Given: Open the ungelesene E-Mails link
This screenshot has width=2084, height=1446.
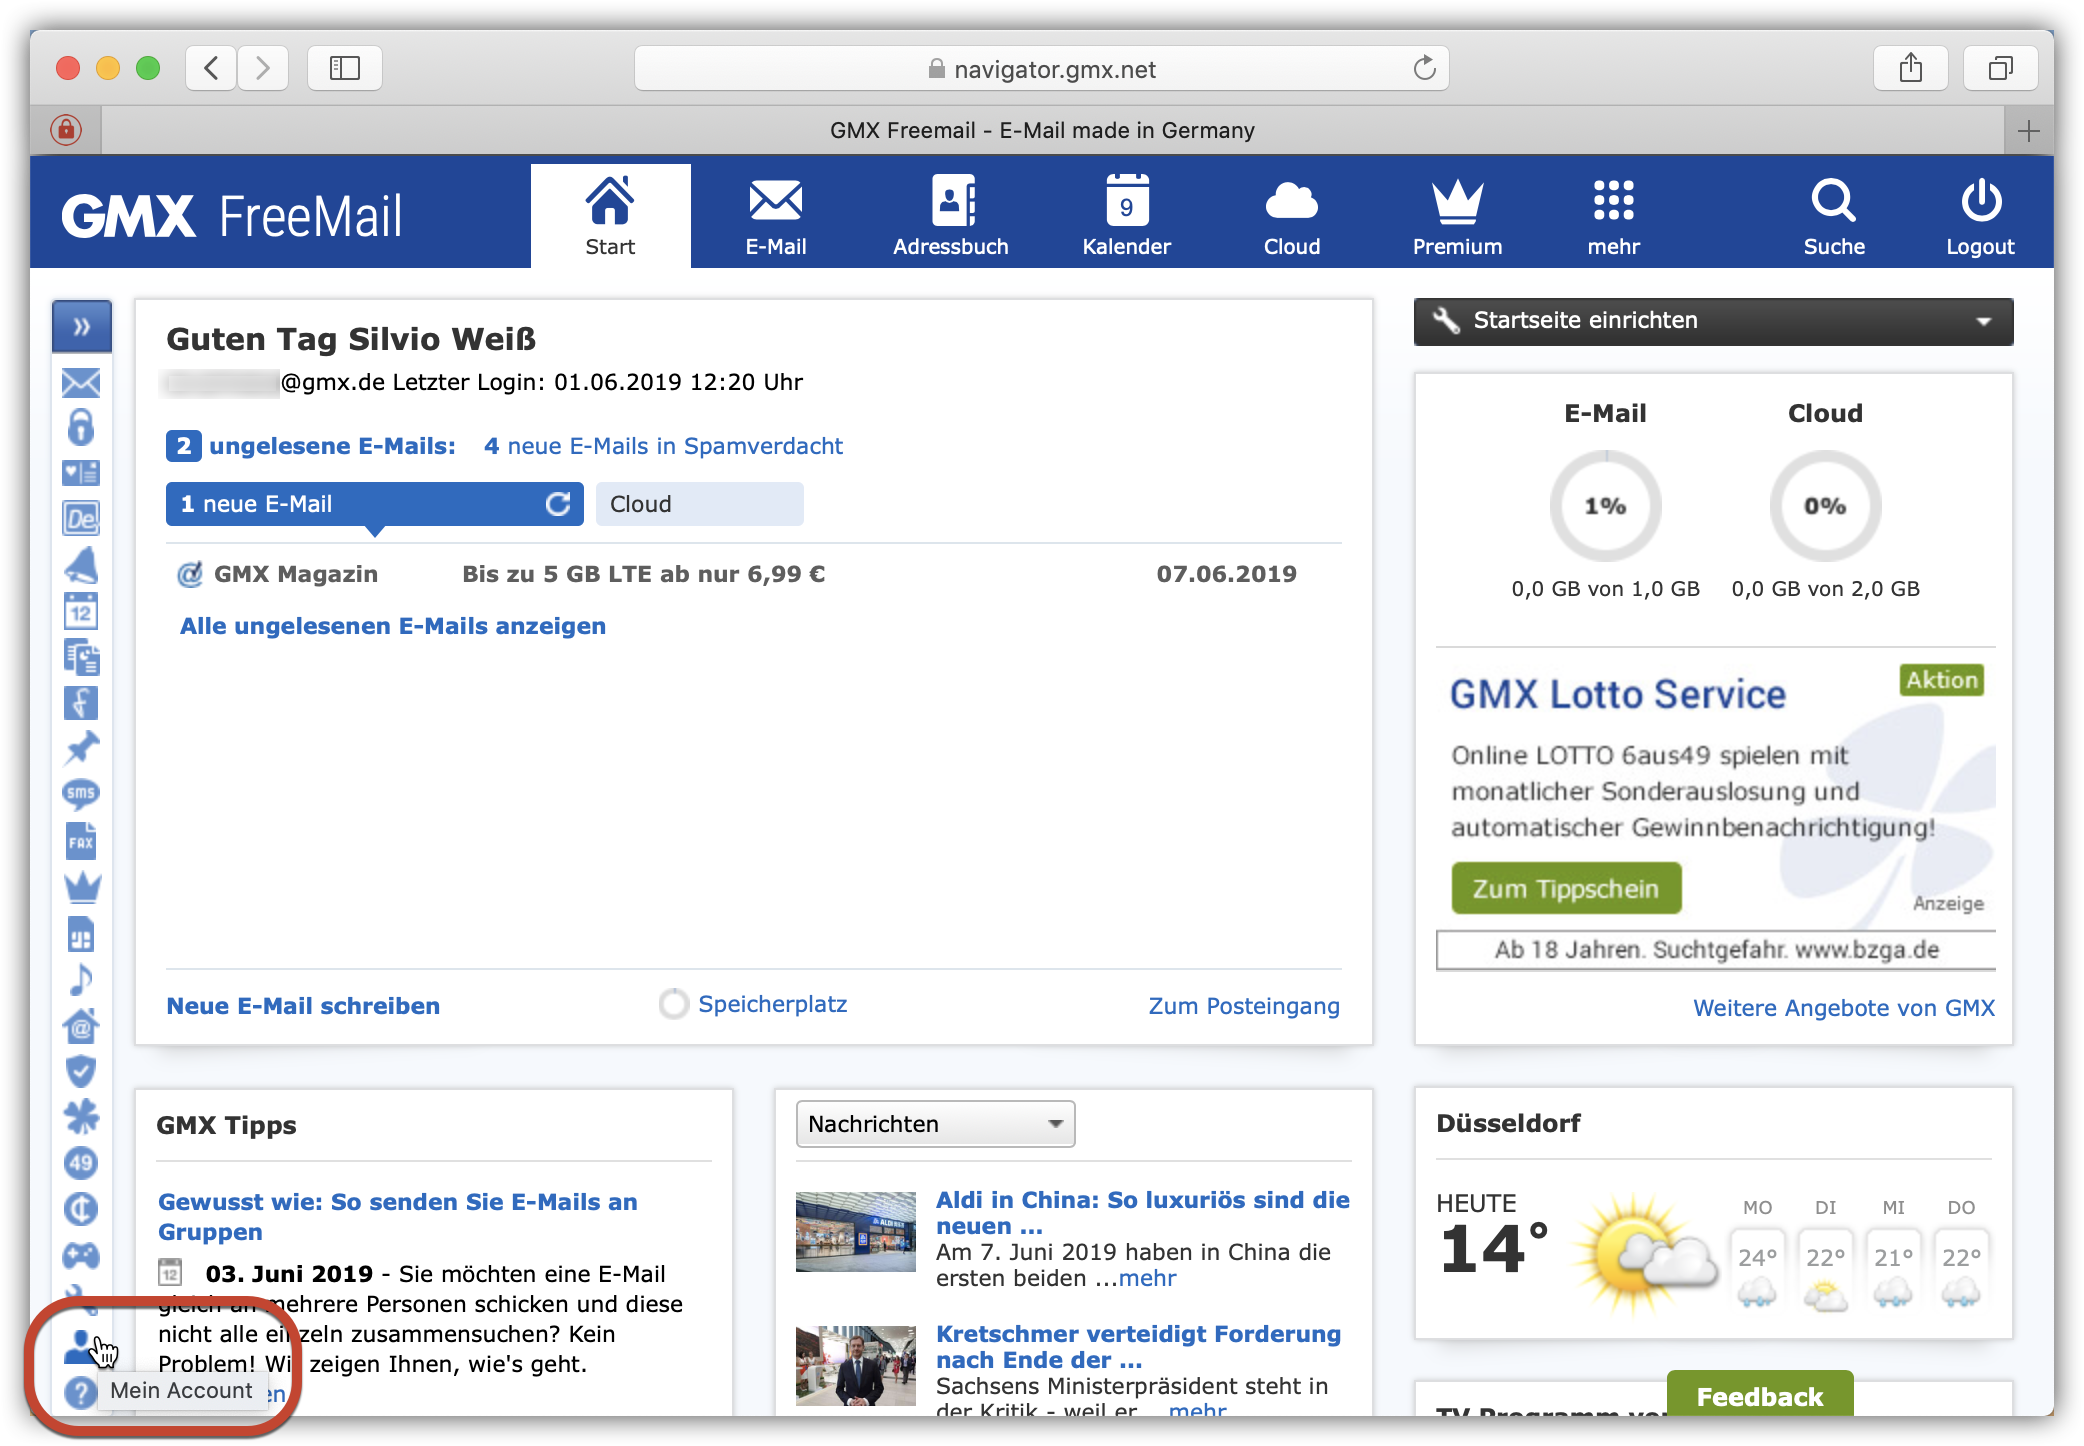Looking at the screenshot, I should (x=331, y=446).
